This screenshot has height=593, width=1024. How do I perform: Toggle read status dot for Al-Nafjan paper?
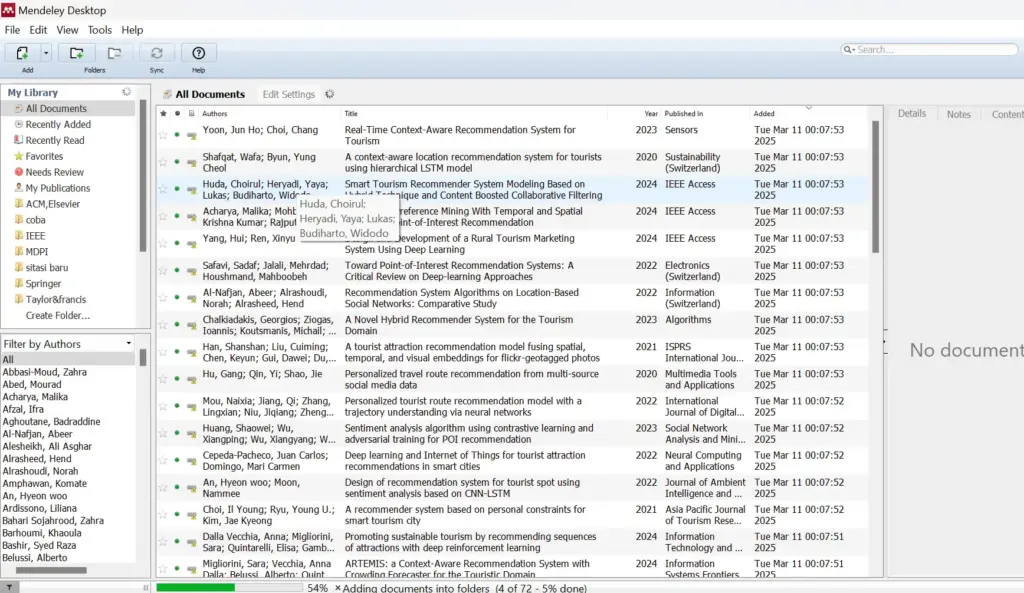(x=177, y=298)
